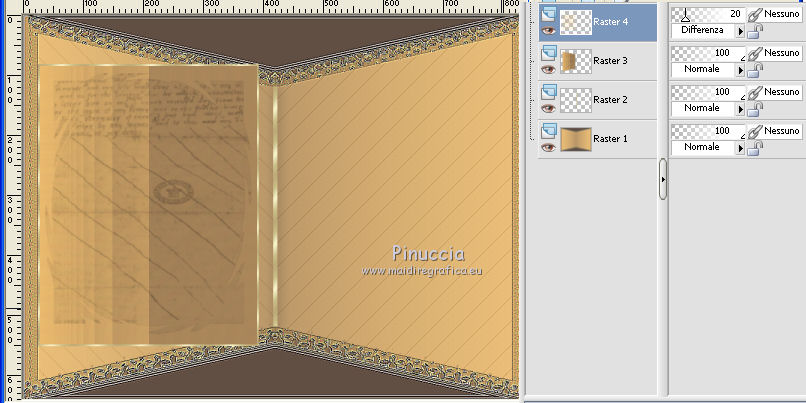The height and width of the screenshot is (403, 806).
Task: Toggle the transparency lock for Raster 2
Action: (754, 109)
